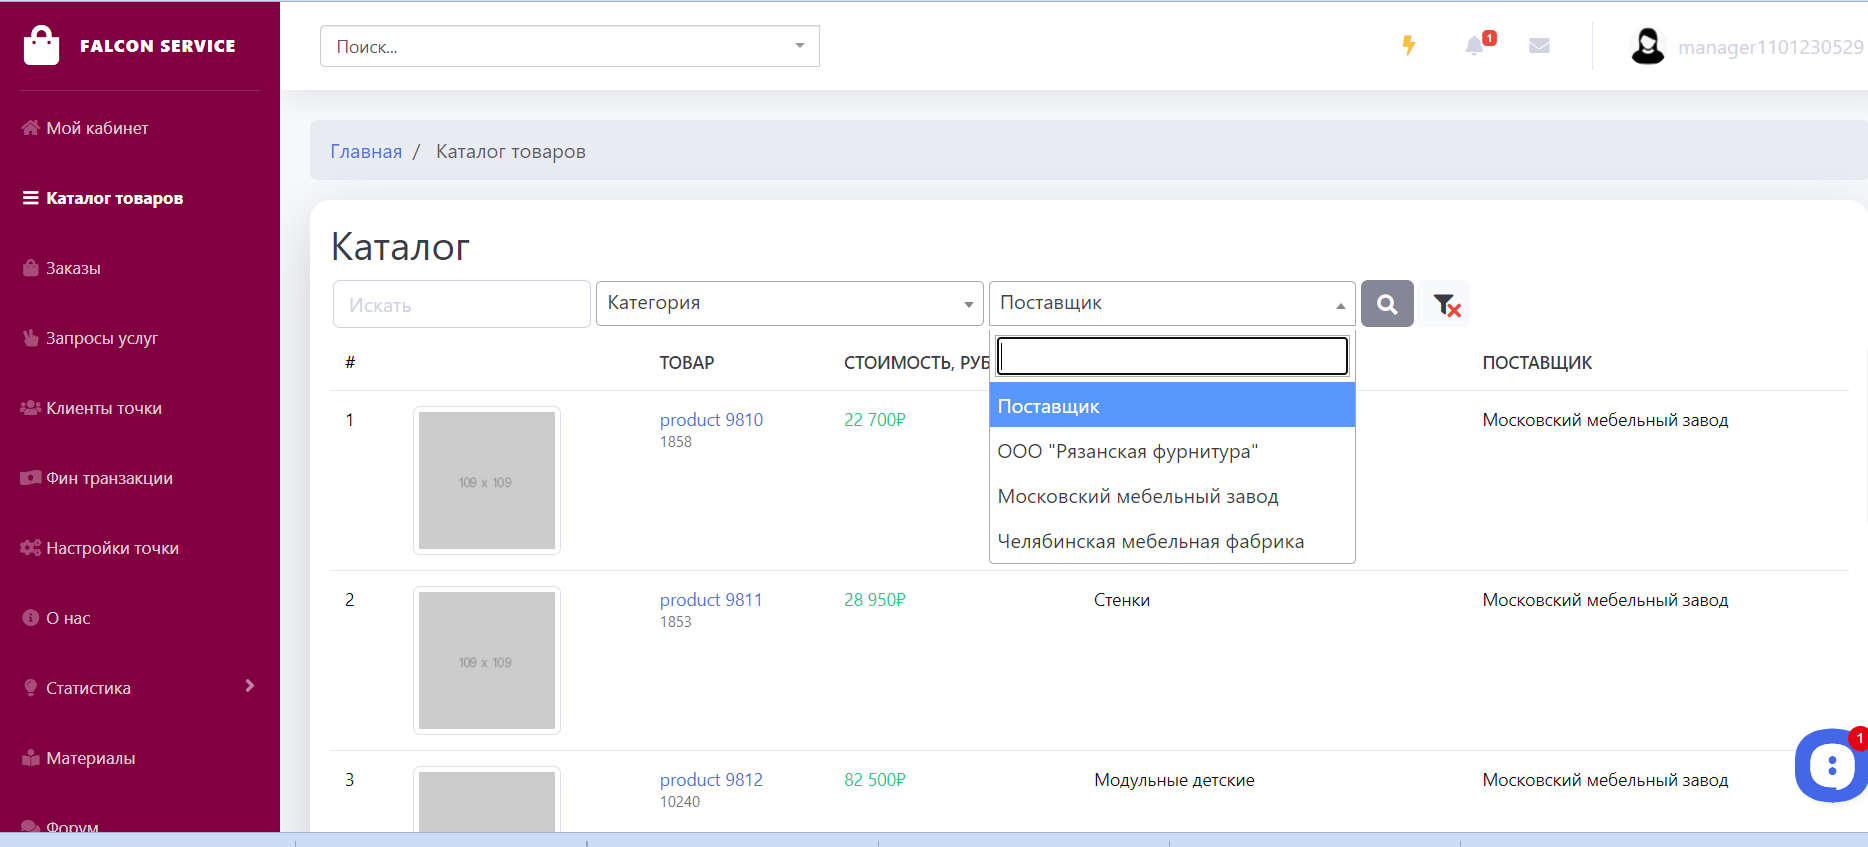Click the Искать catalog search field
Image resolution: width=1868 pixels, height=847 pixels.
[461, 305]
